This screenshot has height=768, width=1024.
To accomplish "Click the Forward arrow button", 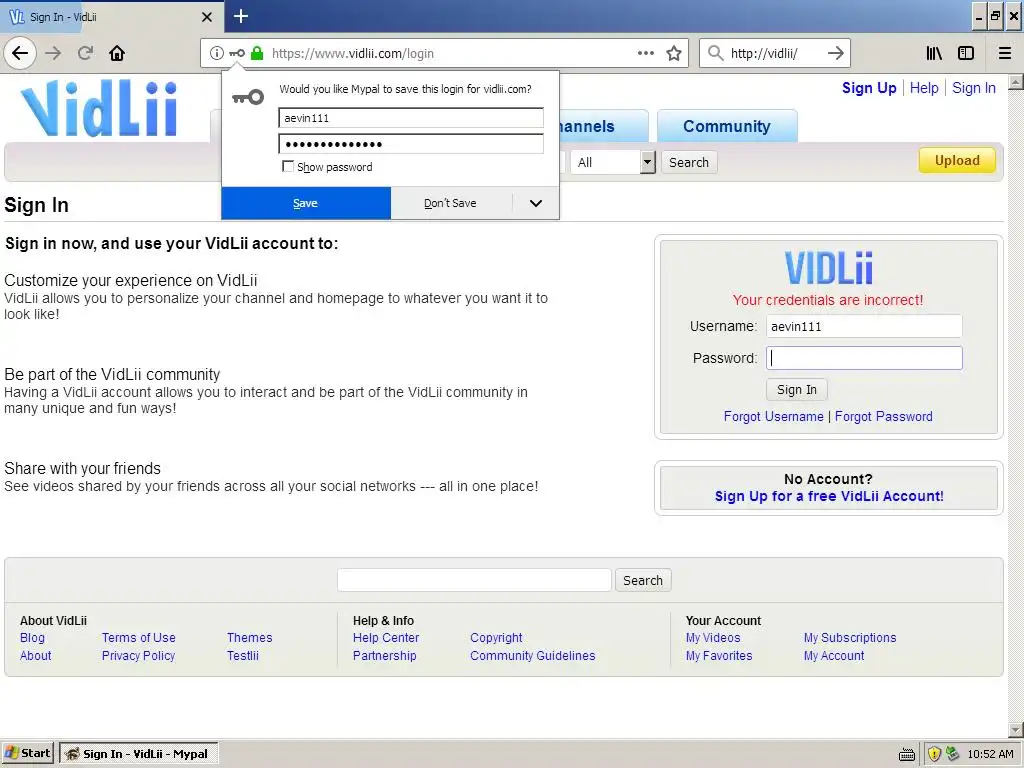I will (54, 53).
